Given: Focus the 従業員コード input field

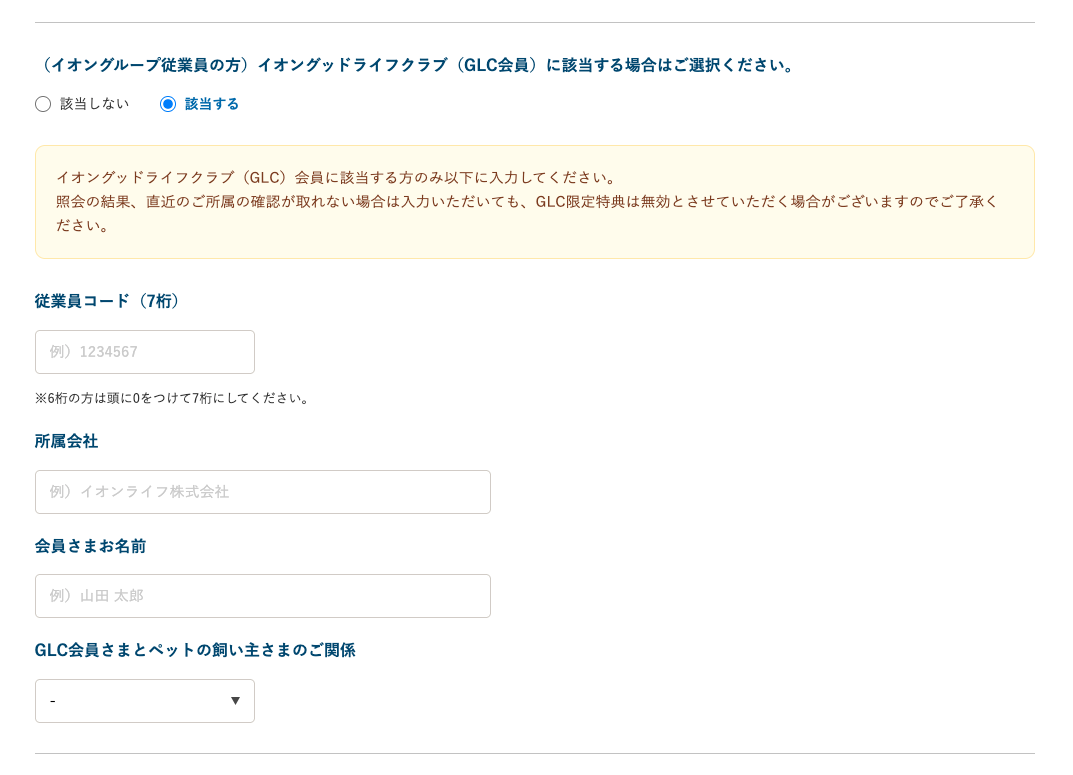Looking at the screenshot, I should click(145, 352).
